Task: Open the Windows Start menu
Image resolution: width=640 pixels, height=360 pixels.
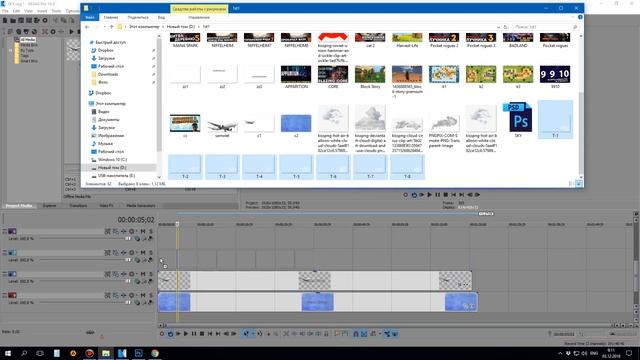Action: pyautogui.click(x=8, y=353)
